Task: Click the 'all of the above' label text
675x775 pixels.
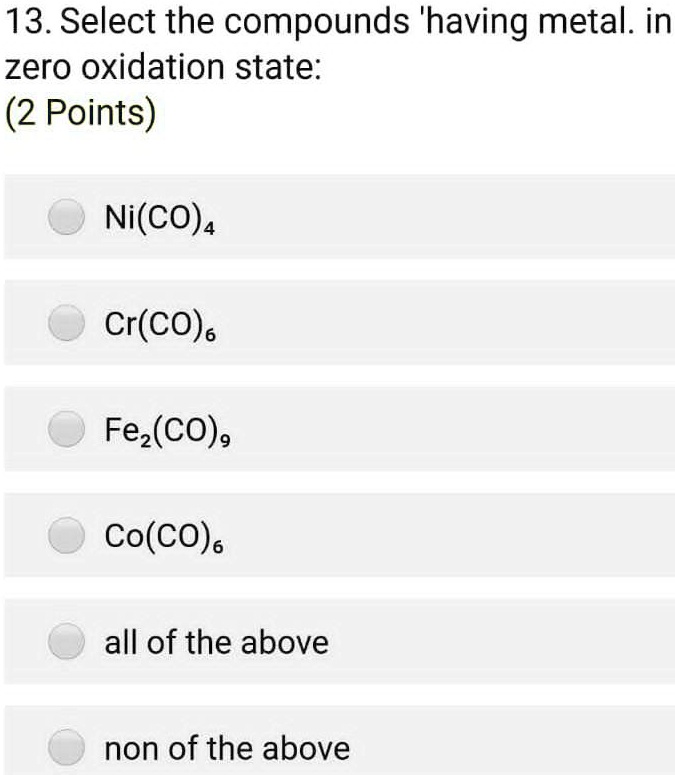Action: [216, 643]
